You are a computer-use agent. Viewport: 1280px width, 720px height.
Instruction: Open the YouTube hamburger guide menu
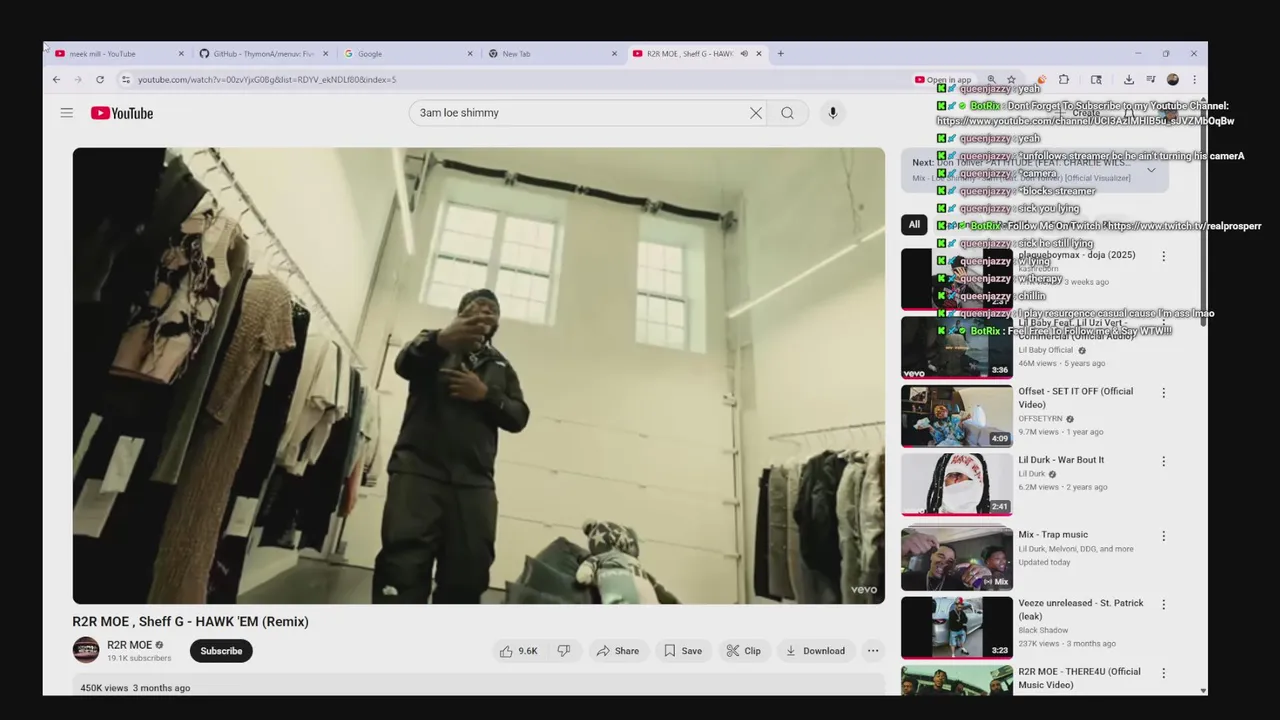point(67,113)
